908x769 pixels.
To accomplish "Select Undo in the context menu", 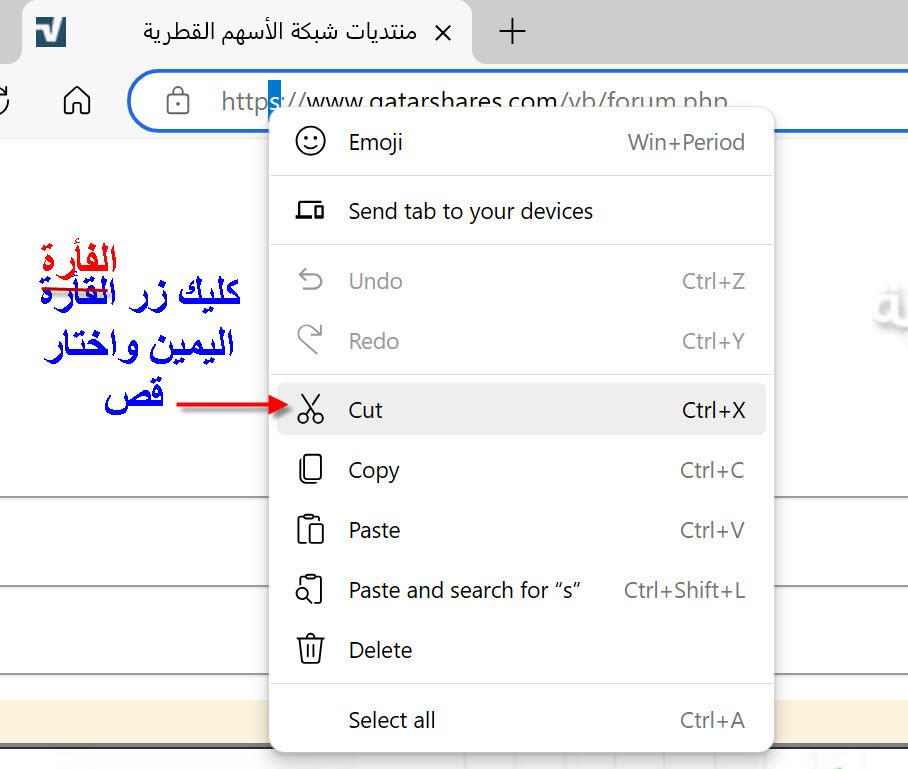I will 375,281.
